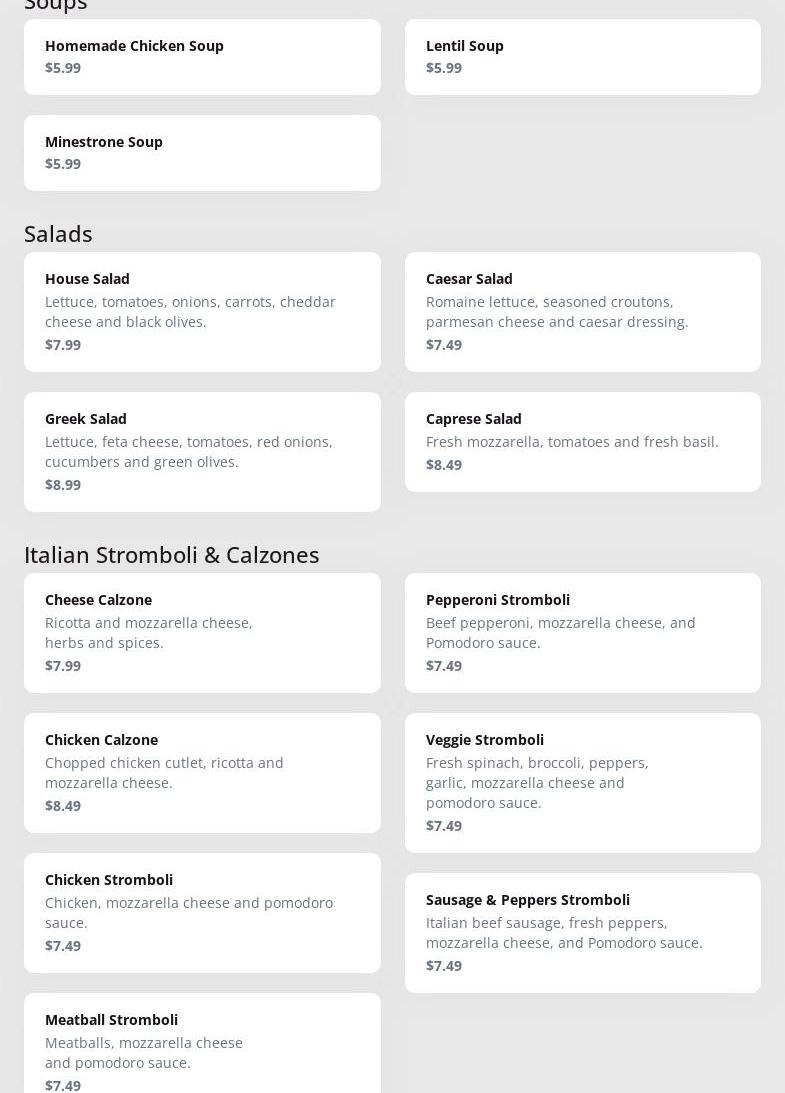Image resolution: width=785 pixels, height=1093 pixels.
Task: Open the Lentil Soup menu card
Action: [x=582, y=57]
